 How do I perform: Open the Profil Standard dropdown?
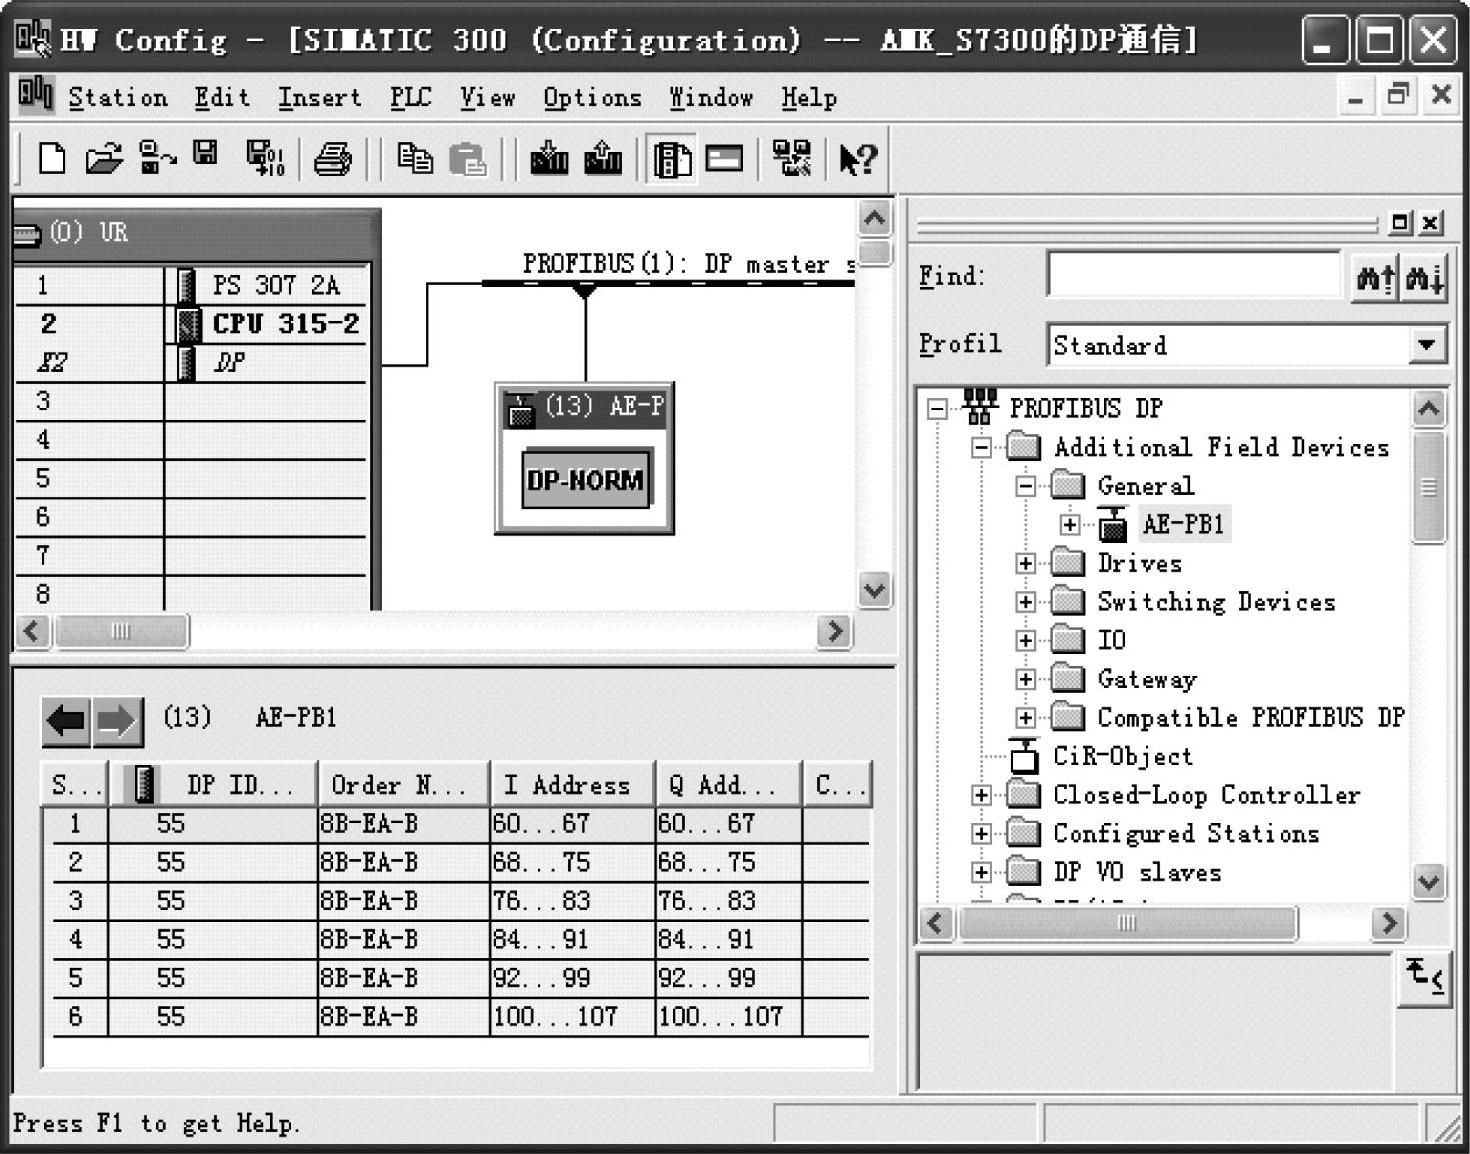click(x=1426, y=345)
